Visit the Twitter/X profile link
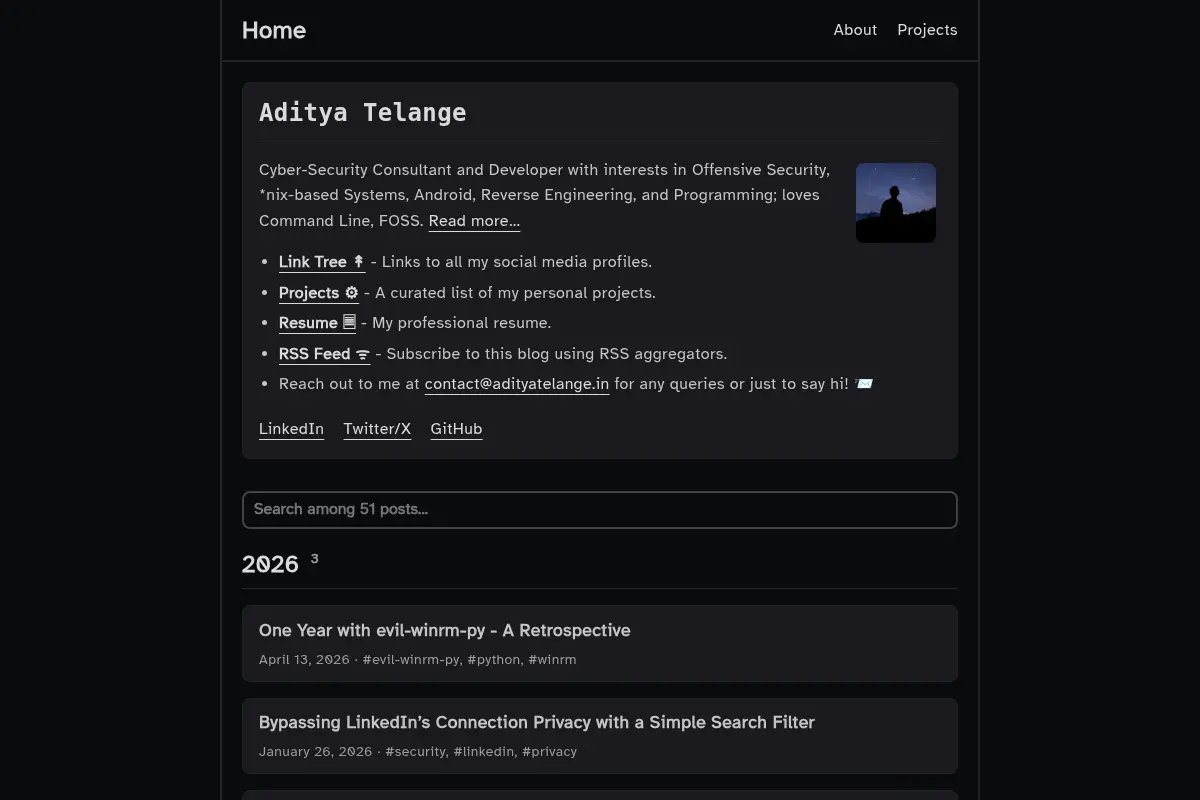Screen dimensions: 1200x800 coord(377,429)
